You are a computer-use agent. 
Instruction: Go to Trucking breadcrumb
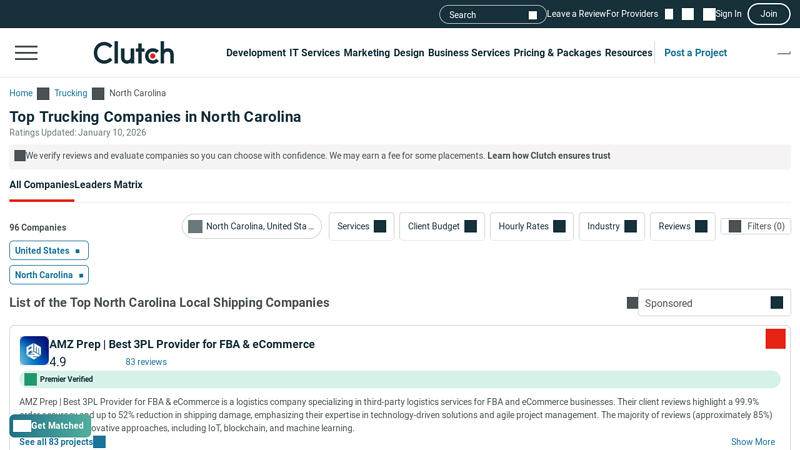coord(71,93)
